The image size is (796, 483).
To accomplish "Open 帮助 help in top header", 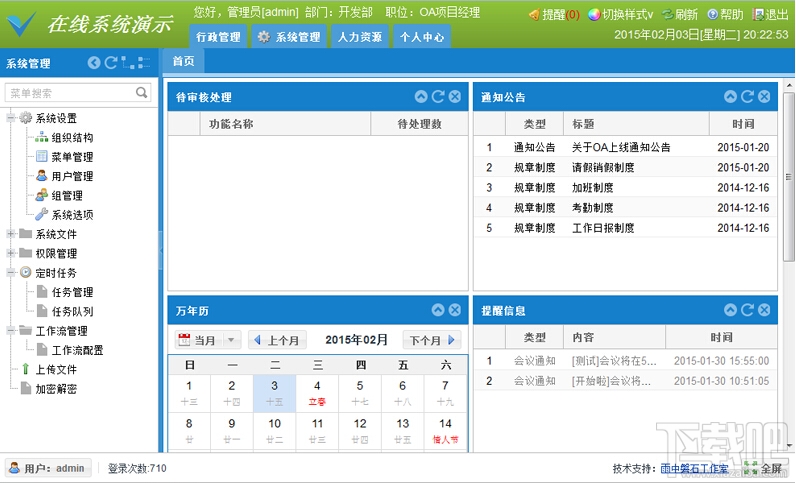I will (x=725, y=14).
